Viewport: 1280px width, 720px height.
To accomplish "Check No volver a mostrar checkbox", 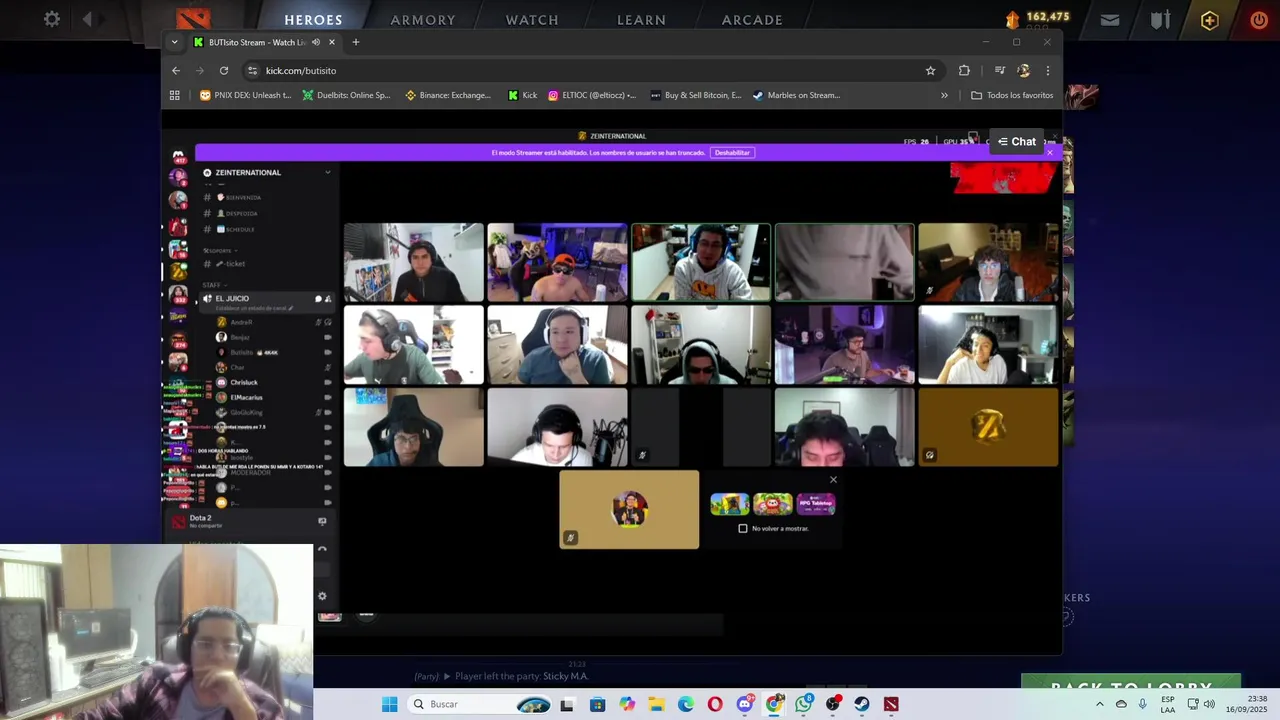I will (x=743, y=528).
